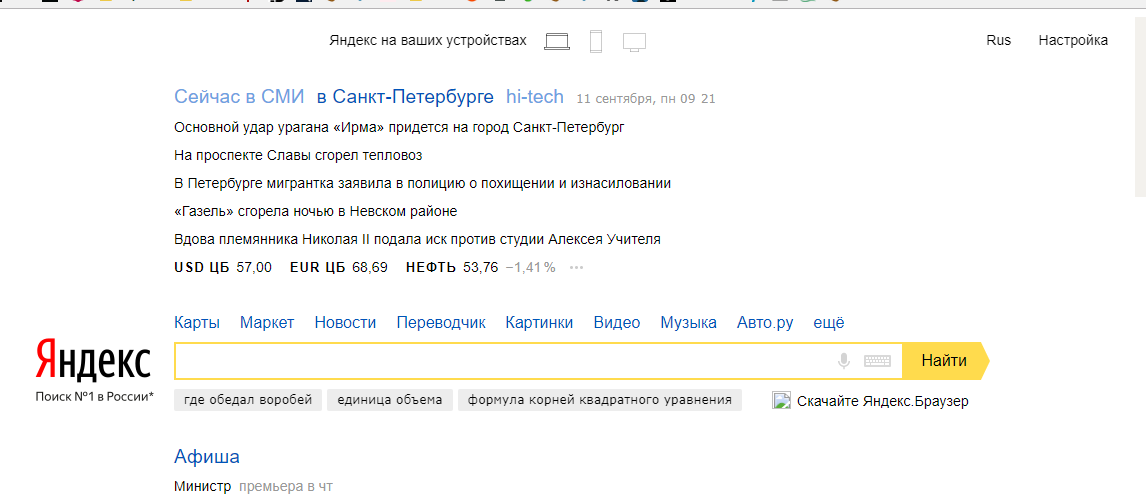This screenshot has height=498, width=1146.
Task: Click the TV screen device icon
Action: tap(634, 42)
